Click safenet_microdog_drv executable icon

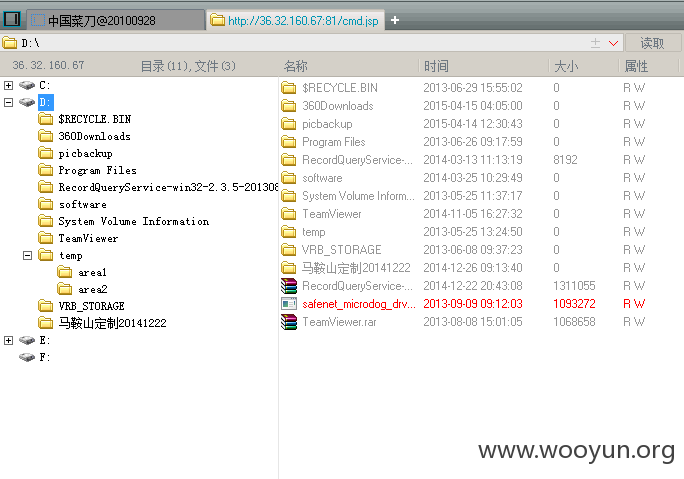click(289, 304)
